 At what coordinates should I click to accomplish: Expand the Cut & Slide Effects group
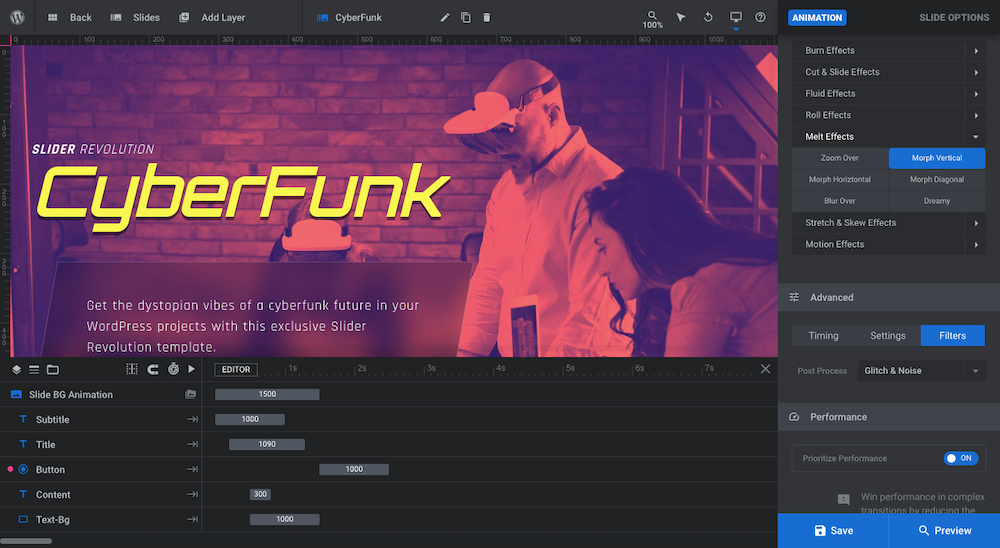pyautogui.click(x=888, y=72)
